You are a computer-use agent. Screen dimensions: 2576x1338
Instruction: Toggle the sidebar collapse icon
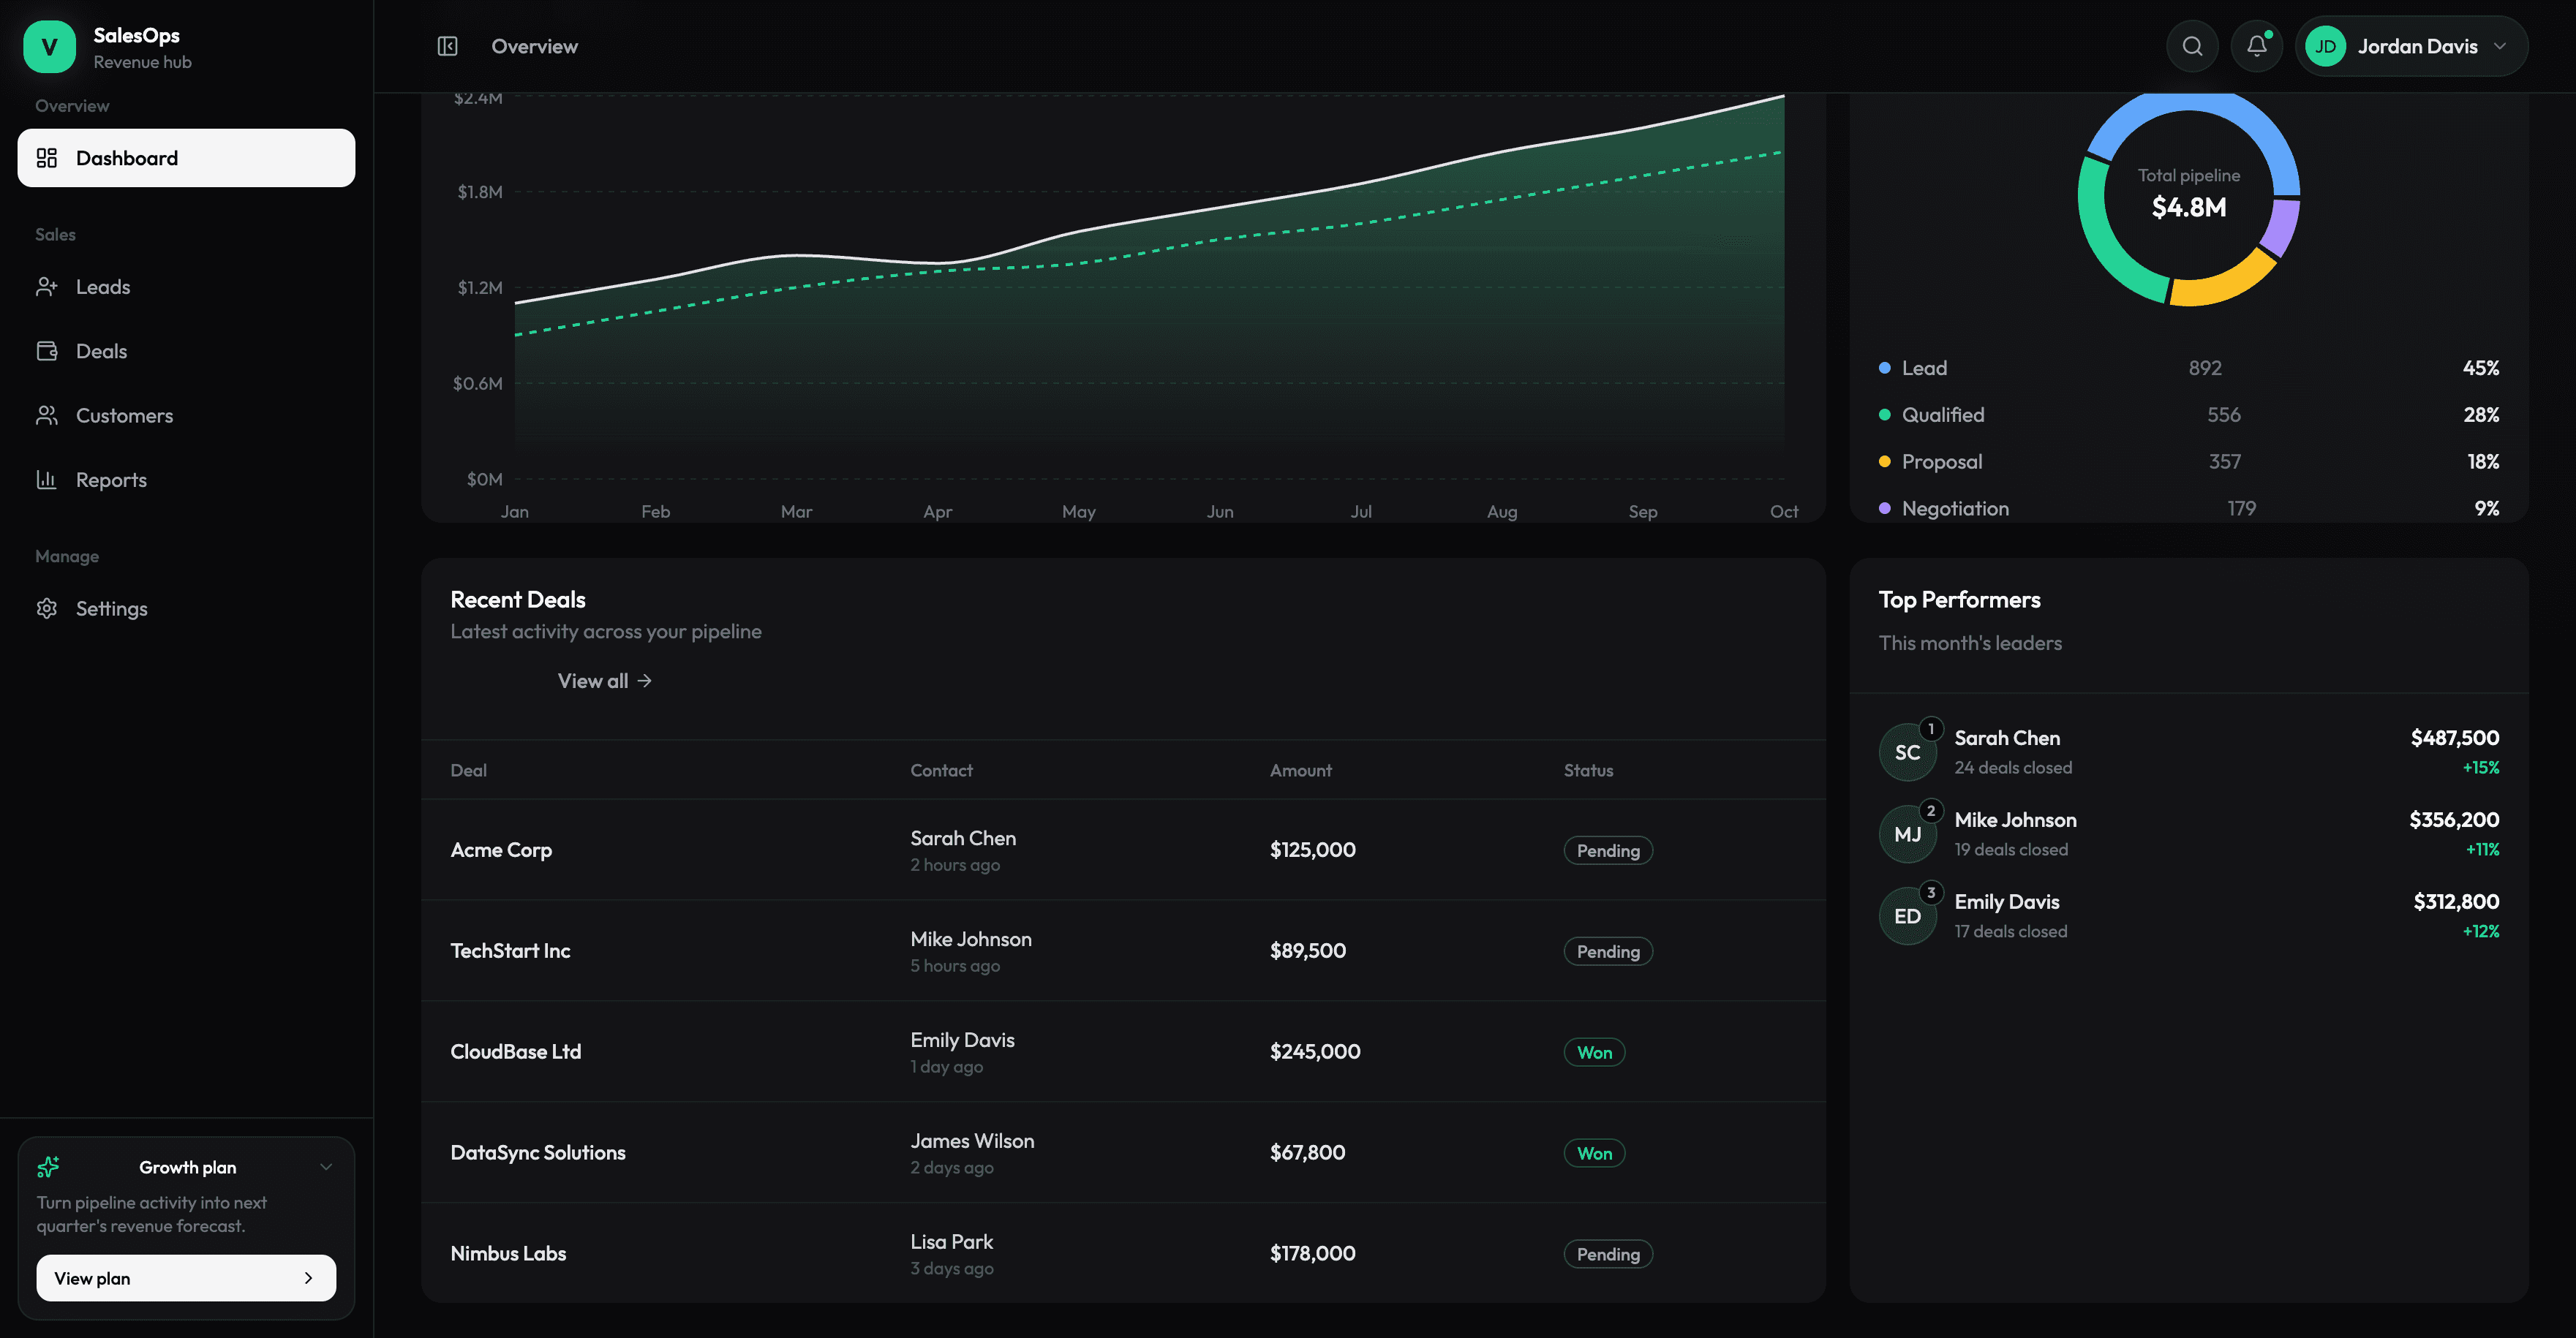pos(447,46)
